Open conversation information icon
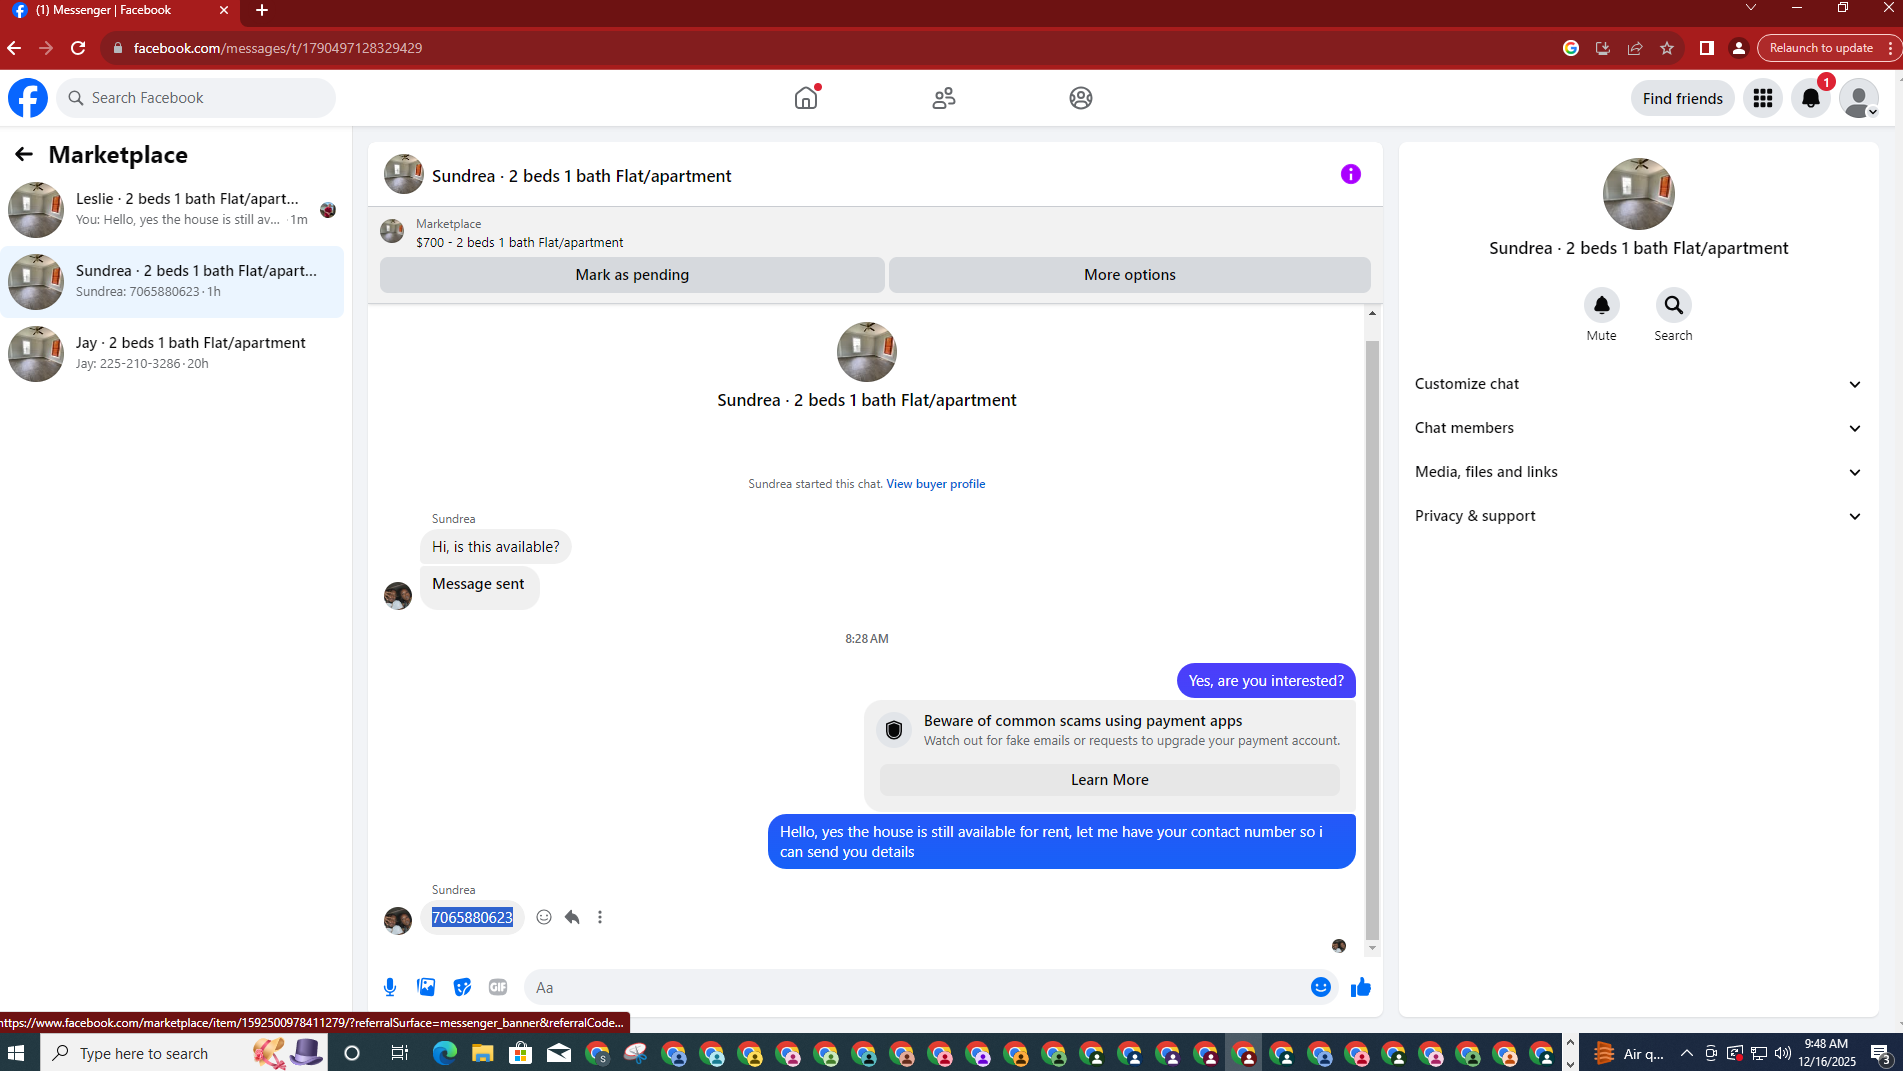Screen dimensions: 1903x1071 point(1351,174)
